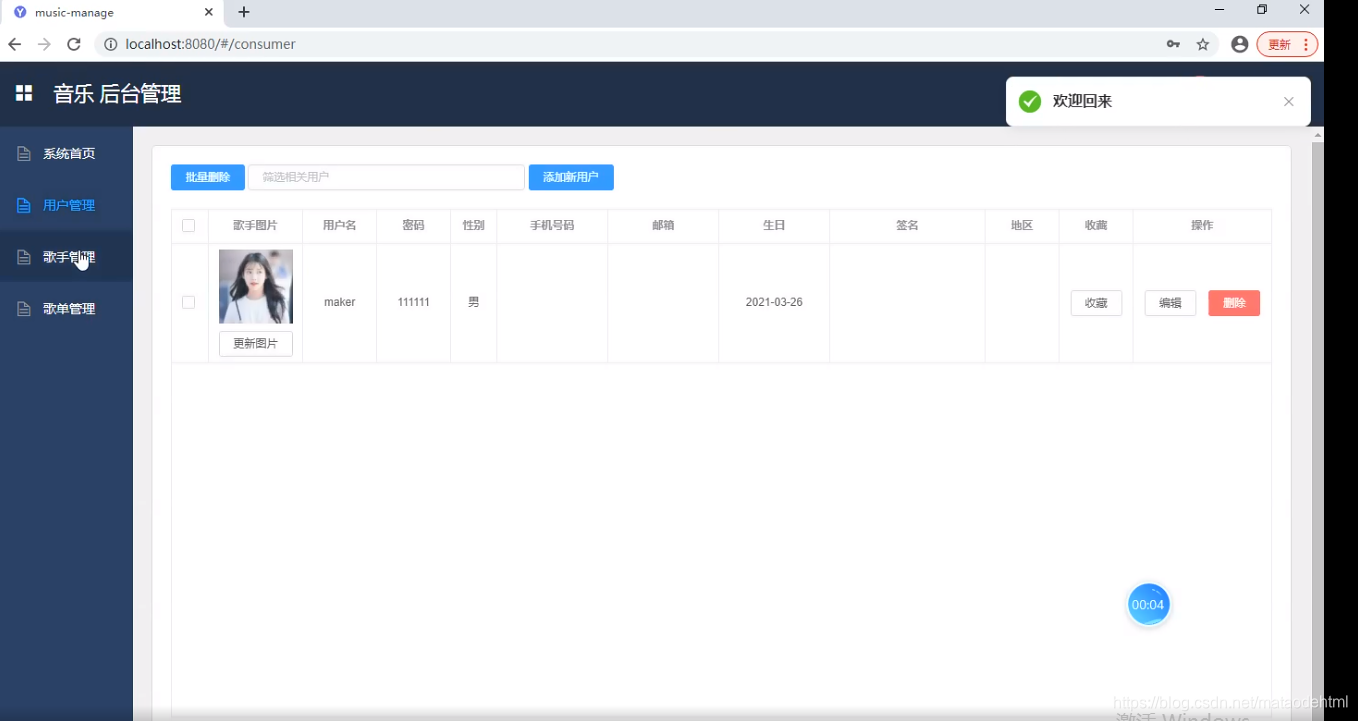Click the 收藏 column header
This screenshot has width=1358, height=721.
(1096, 226)
